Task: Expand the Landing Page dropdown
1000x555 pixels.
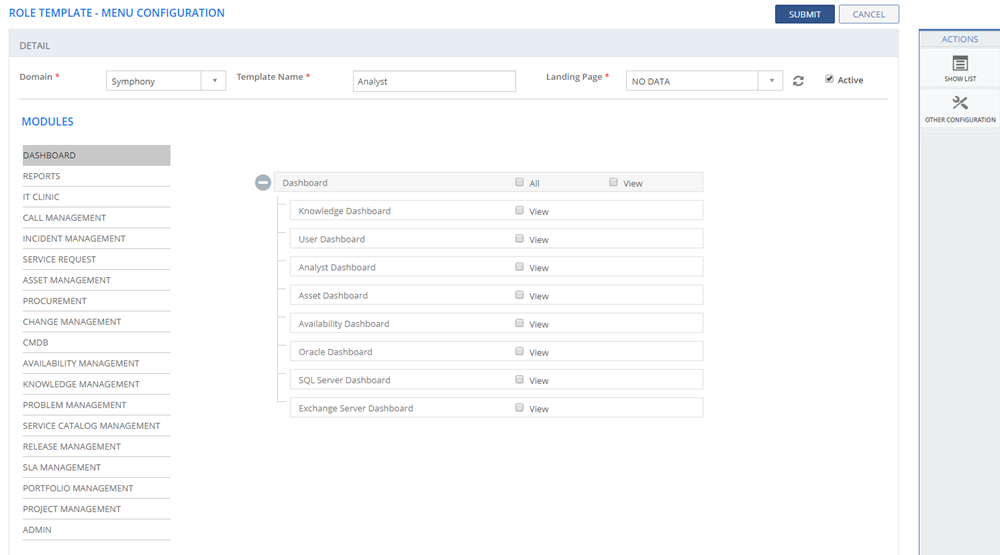Action: point(770,81)
